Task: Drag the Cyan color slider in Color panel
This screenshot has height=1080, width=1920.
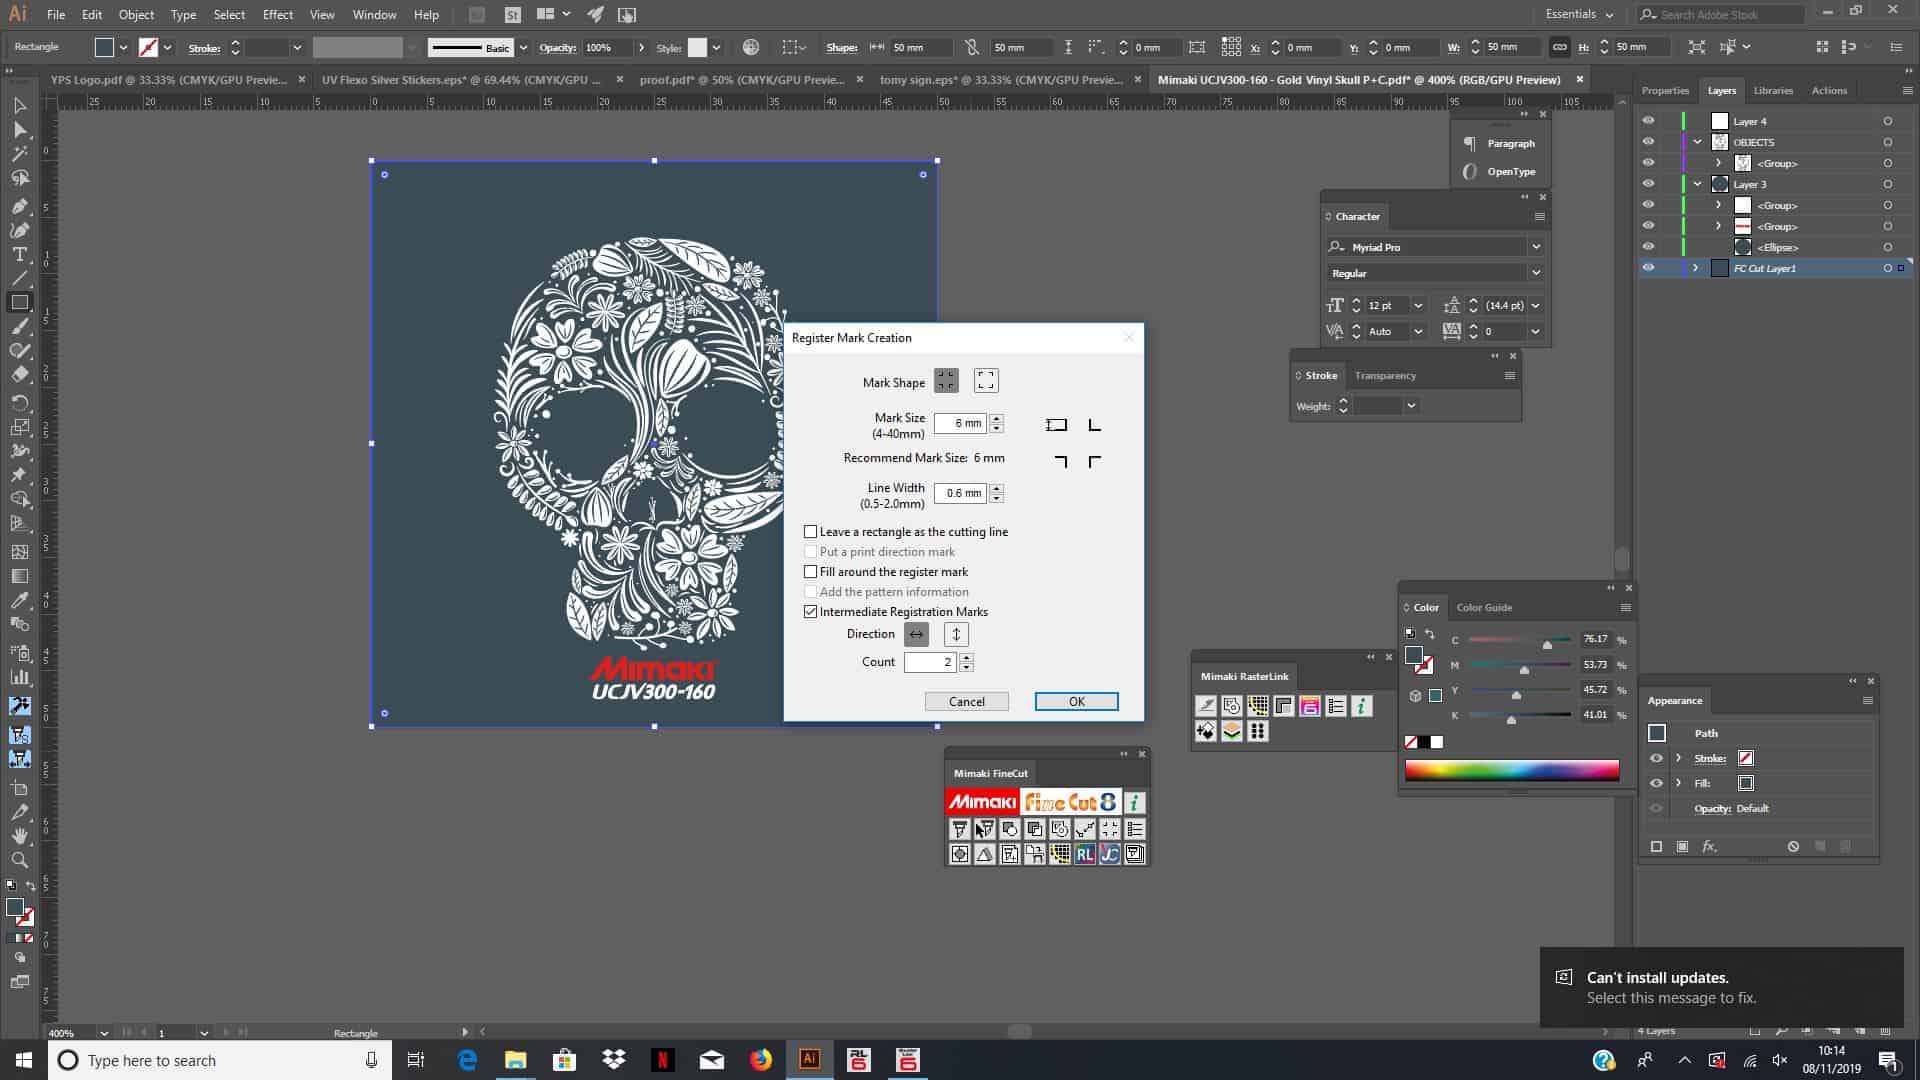Action: (1545, 642)
